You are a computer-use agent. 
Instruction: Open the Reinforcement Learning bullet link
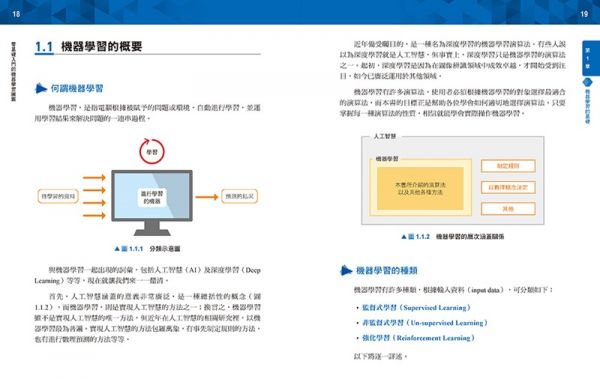[419, 338]
